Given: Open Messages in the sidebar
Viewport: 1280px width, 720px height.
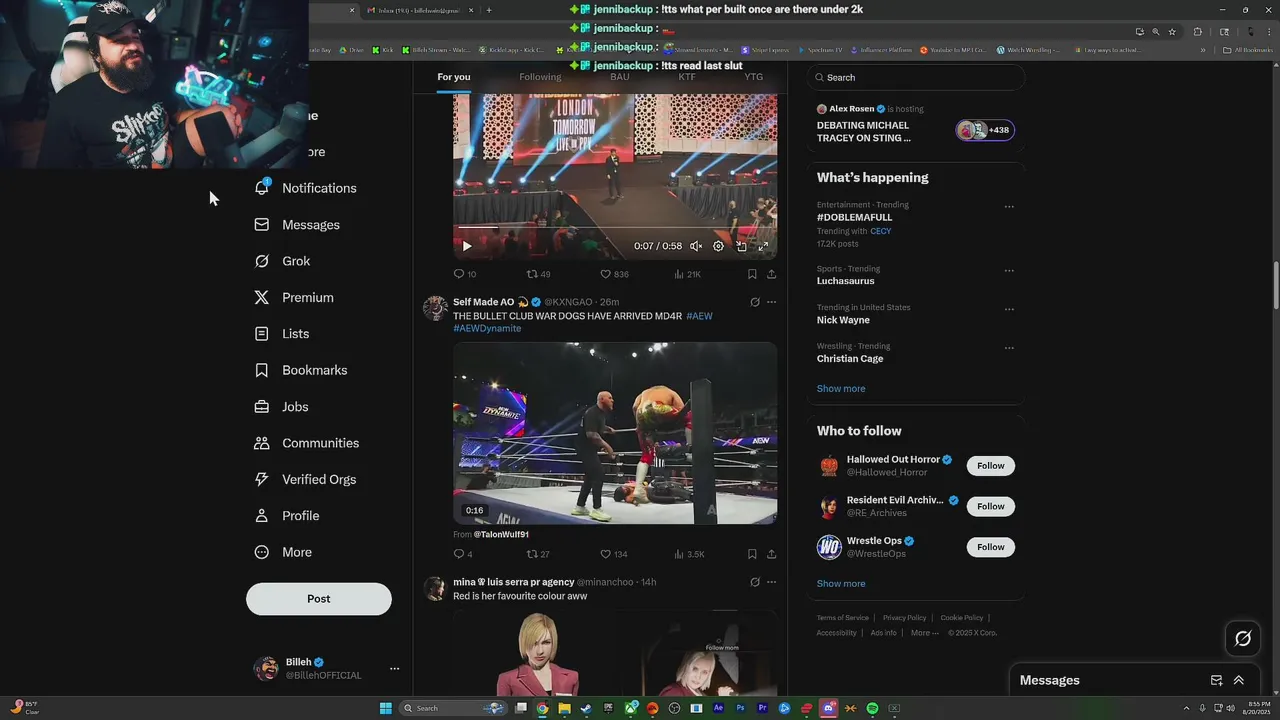Looking at the screenshot, I should pos(297,225).
